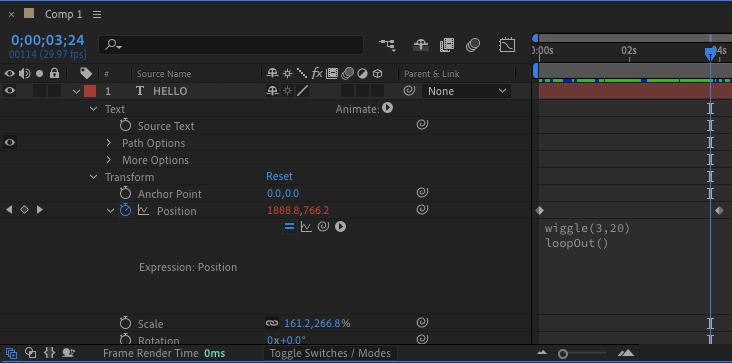Hide the HELLO layer video eye
The height and width of the screenshot is (363, 732).
[x=9, y=91]
